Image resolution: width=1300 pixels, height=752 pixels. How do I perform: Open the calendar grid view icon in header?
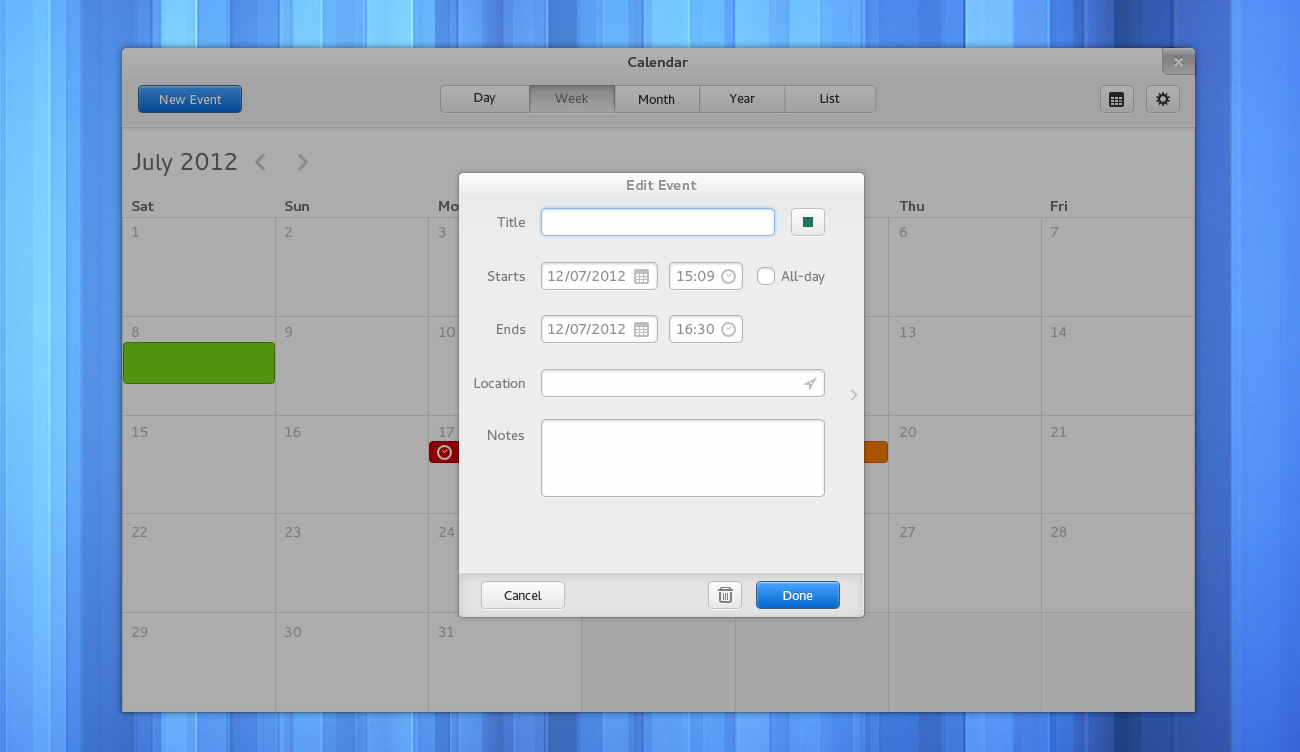point(1117,99)
